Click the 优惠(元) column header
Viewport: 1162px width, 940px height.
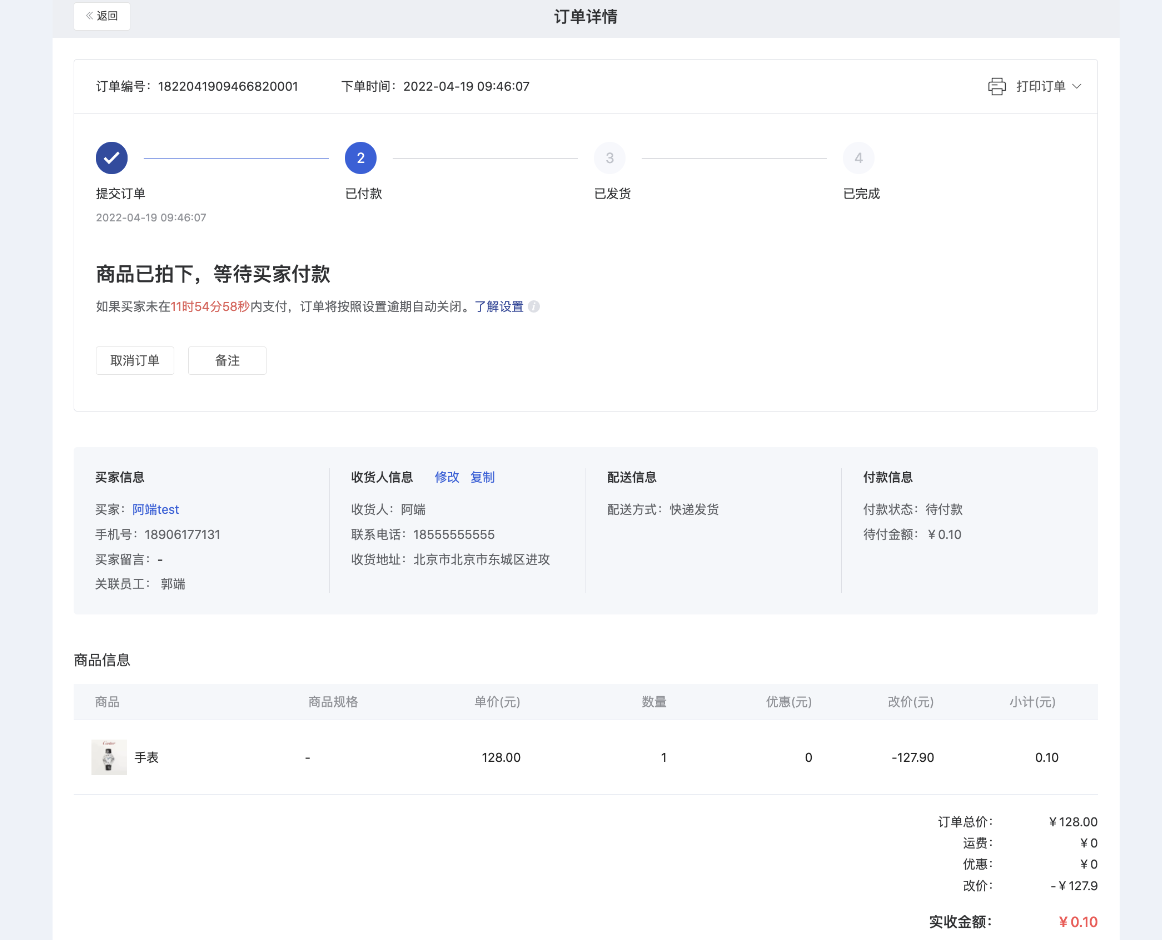point(789,702)
